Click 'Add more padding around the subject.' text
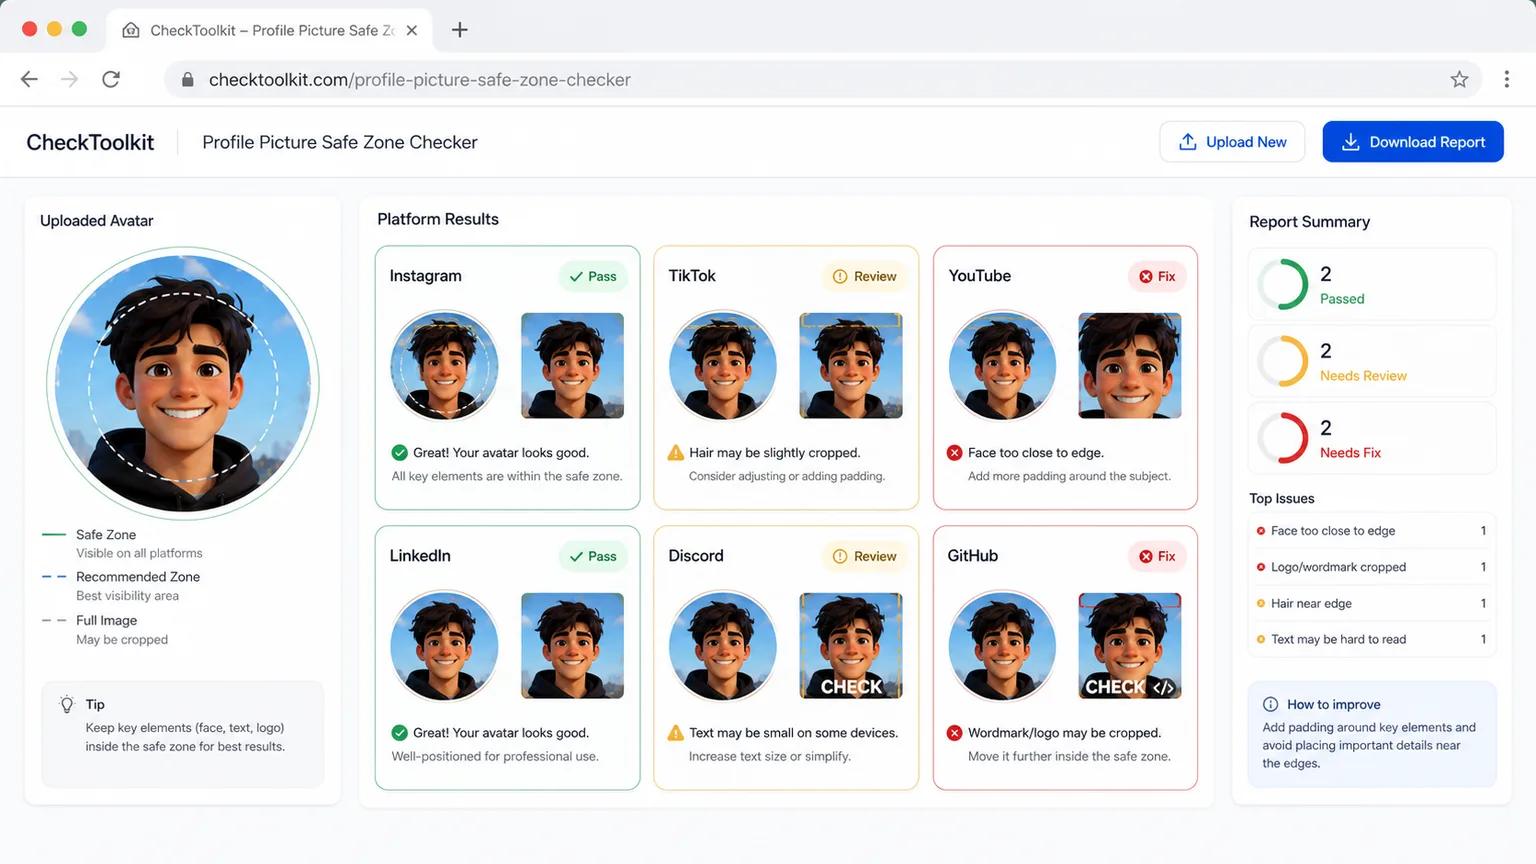 tap(1069, 476)
